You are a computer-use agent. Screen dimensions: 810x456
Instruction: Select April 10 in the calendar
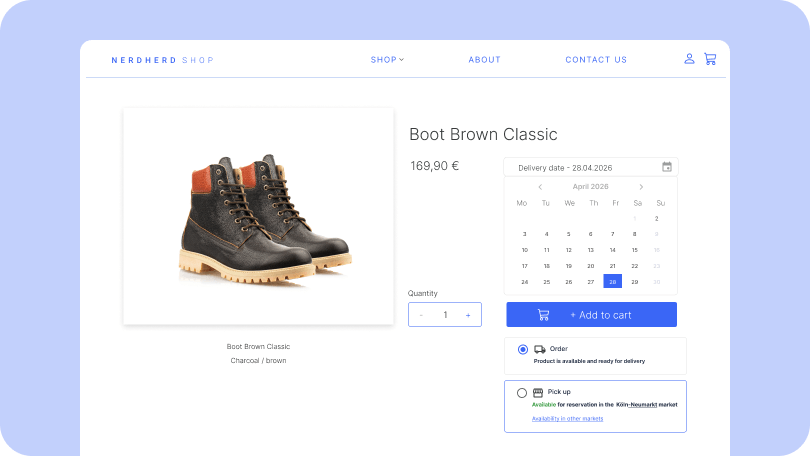pyautogui.click(x=524, y=250)
